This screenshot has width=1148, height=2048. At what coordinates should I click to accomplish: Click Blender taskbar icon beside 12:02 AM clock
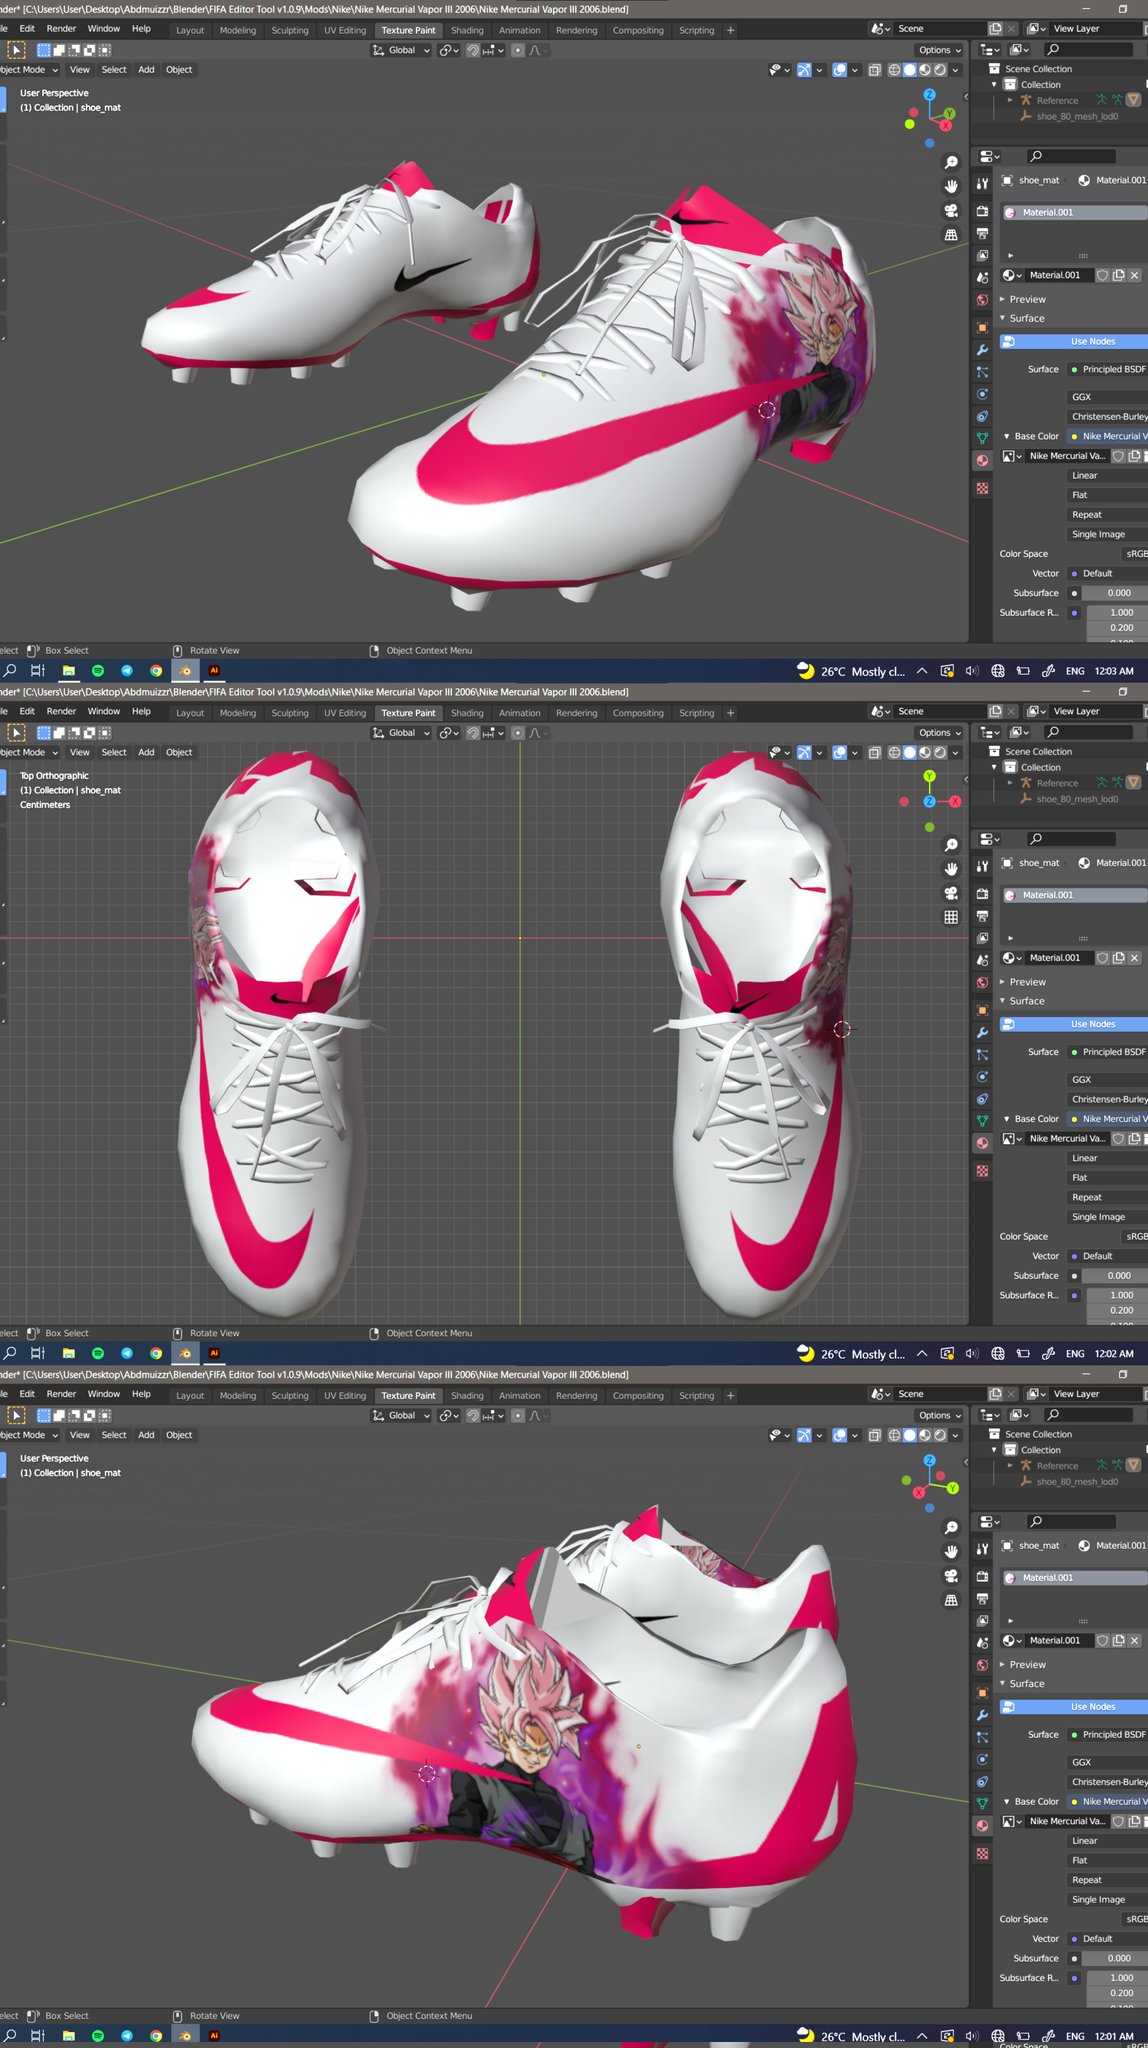pyautogui.click(x=185, y=1353)
